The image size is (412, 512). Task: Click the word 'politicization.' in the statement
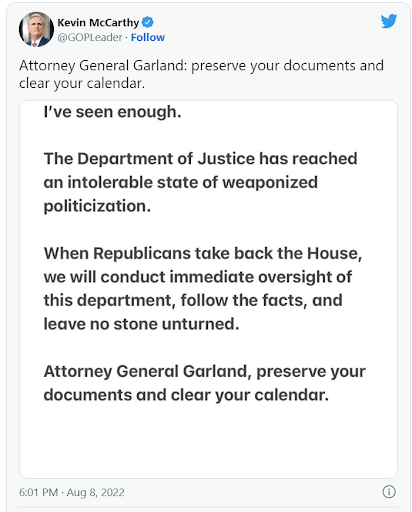[97, 206]
